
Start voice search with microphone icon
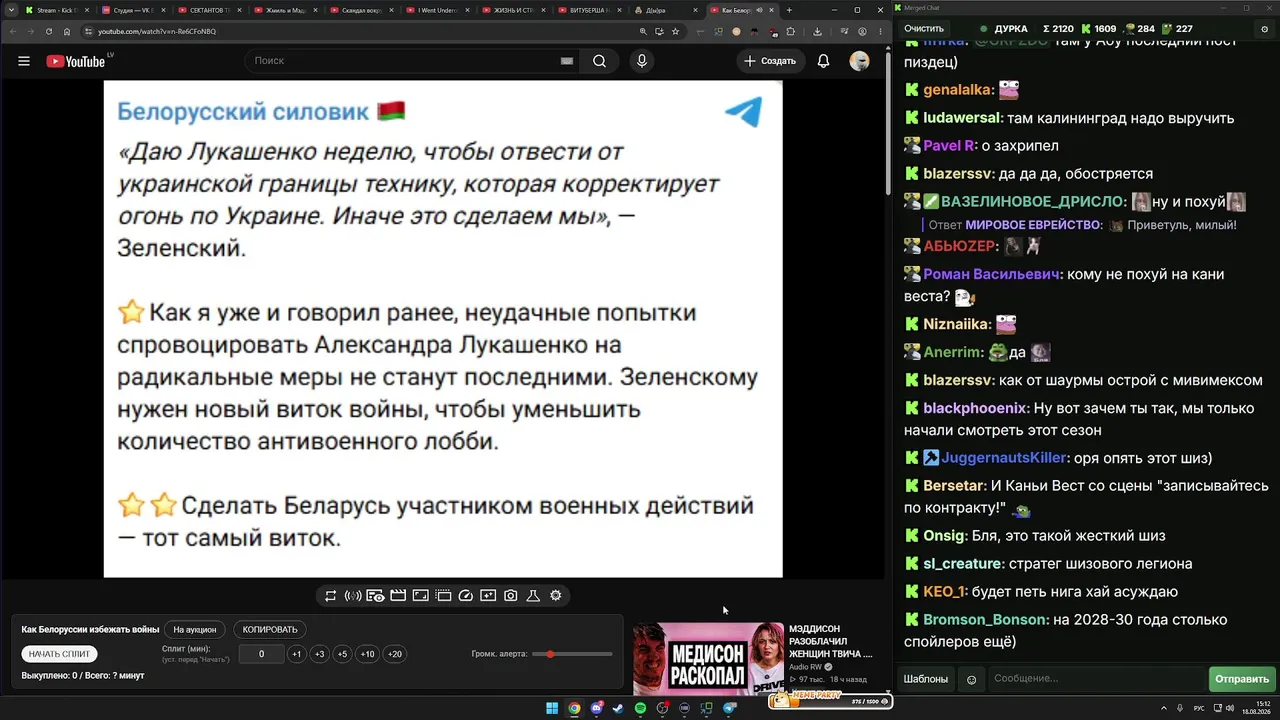tap(642, 61)
